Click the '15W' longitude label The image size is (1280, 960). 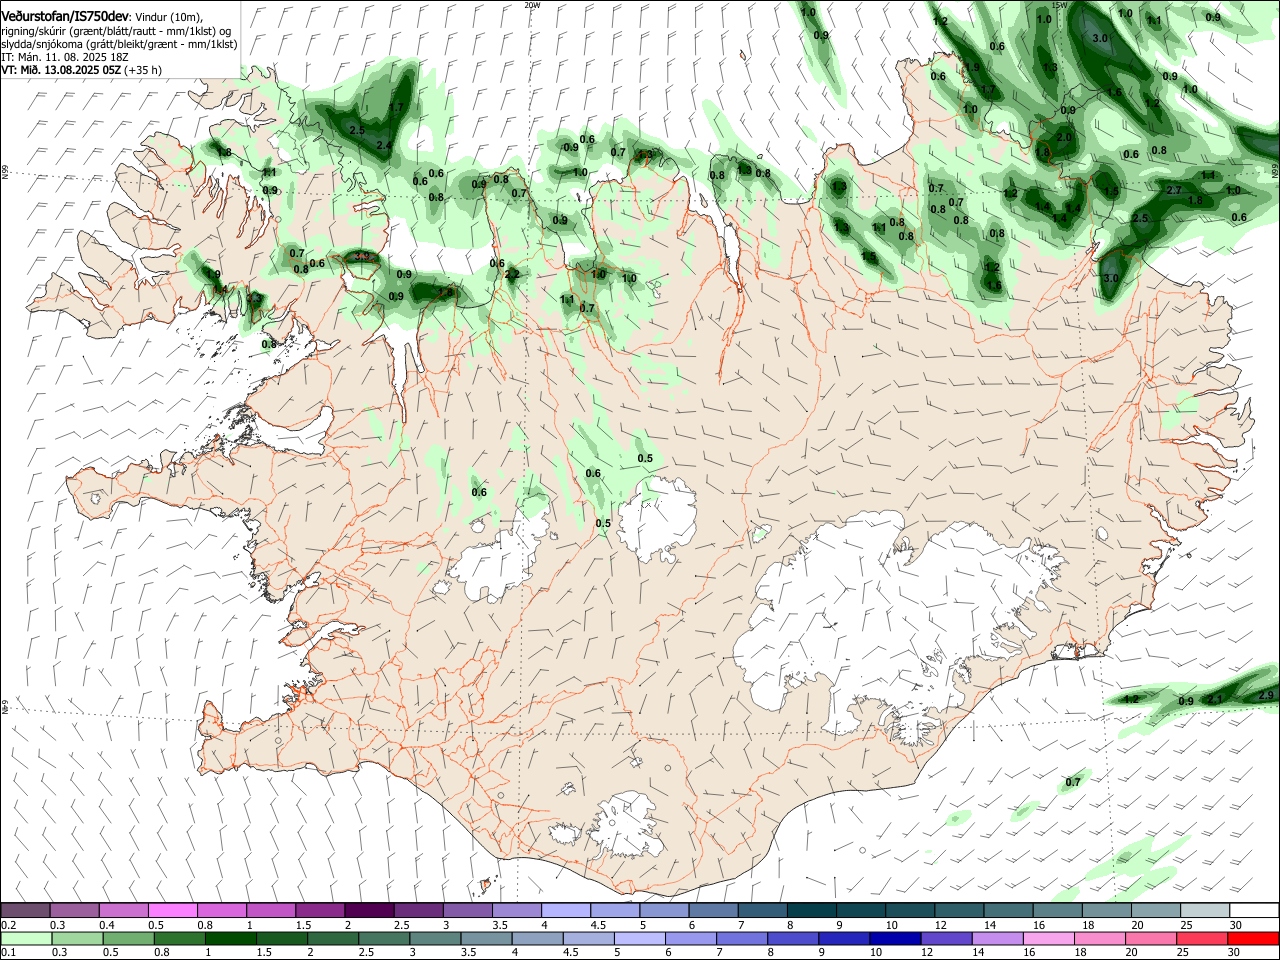pyautogui.click(x=1060, y=5)
